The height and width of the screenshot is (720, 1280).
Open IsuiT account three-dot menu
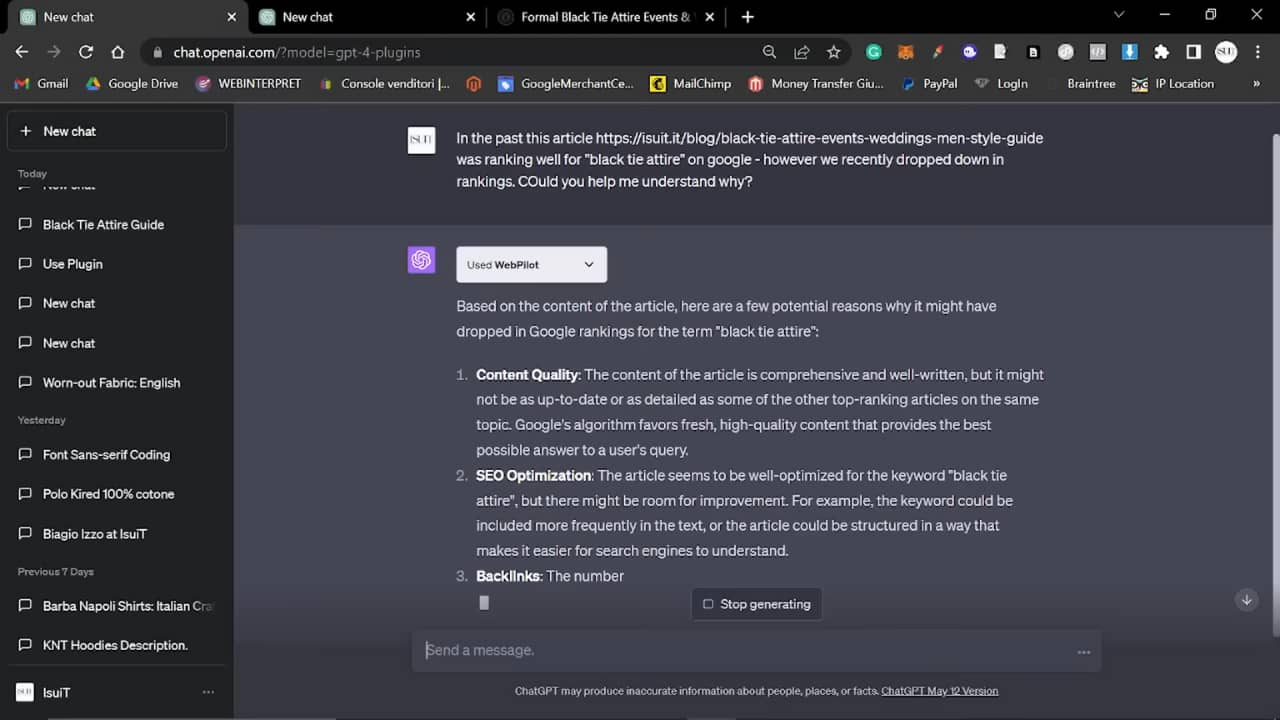(208, 692)
